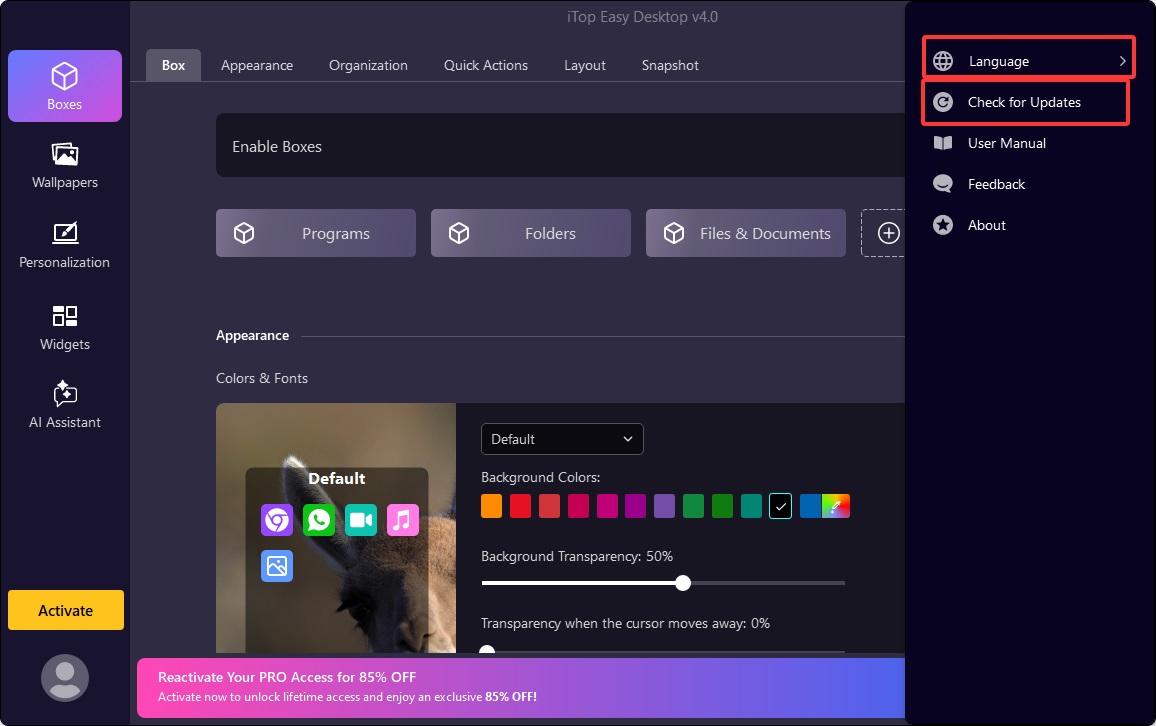Expand the Language submenu
1156x726 pixels.
coord(1028,61)
